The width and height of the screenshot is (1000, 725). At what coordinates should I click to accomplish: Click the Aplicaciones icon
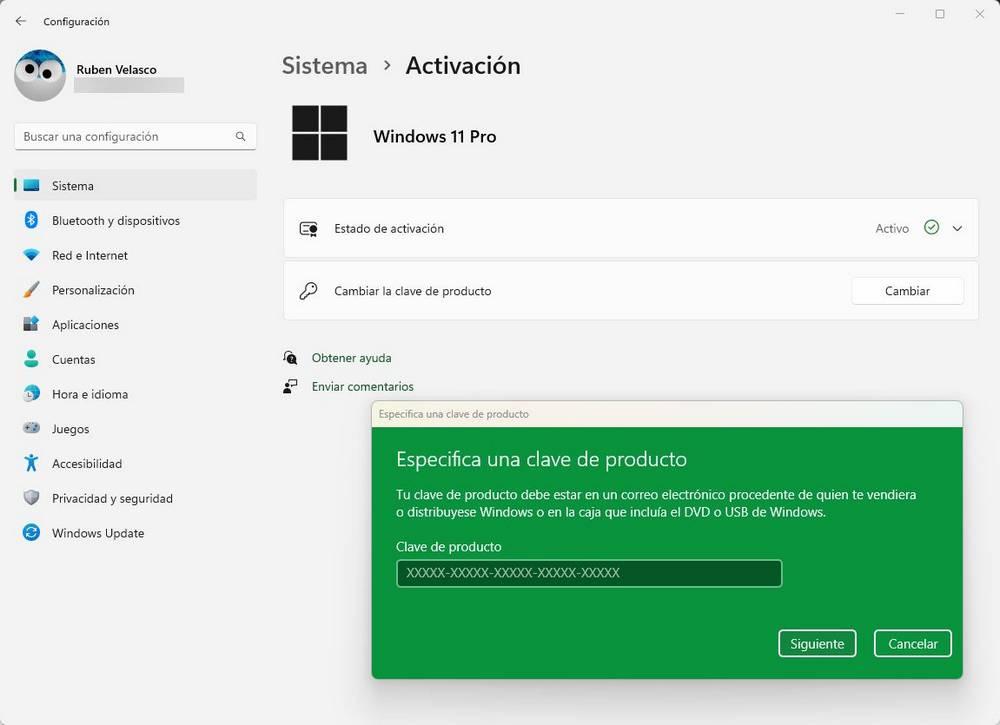click(x=31, y=324)
